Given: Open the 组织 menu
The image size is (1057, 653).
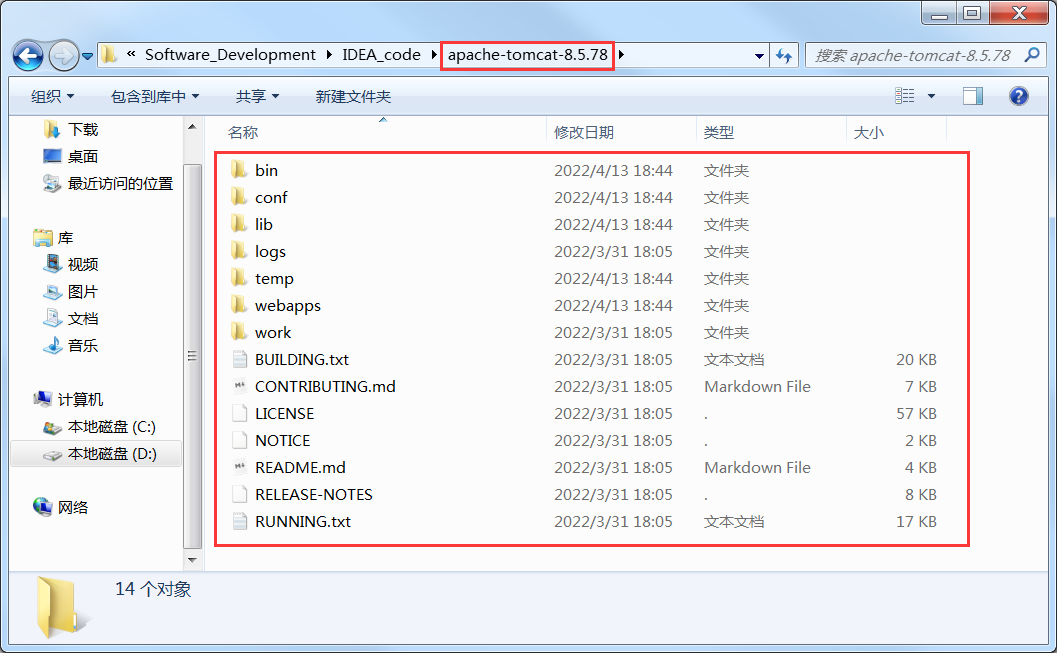Looking at the screenshot, I should click(53, 96).
